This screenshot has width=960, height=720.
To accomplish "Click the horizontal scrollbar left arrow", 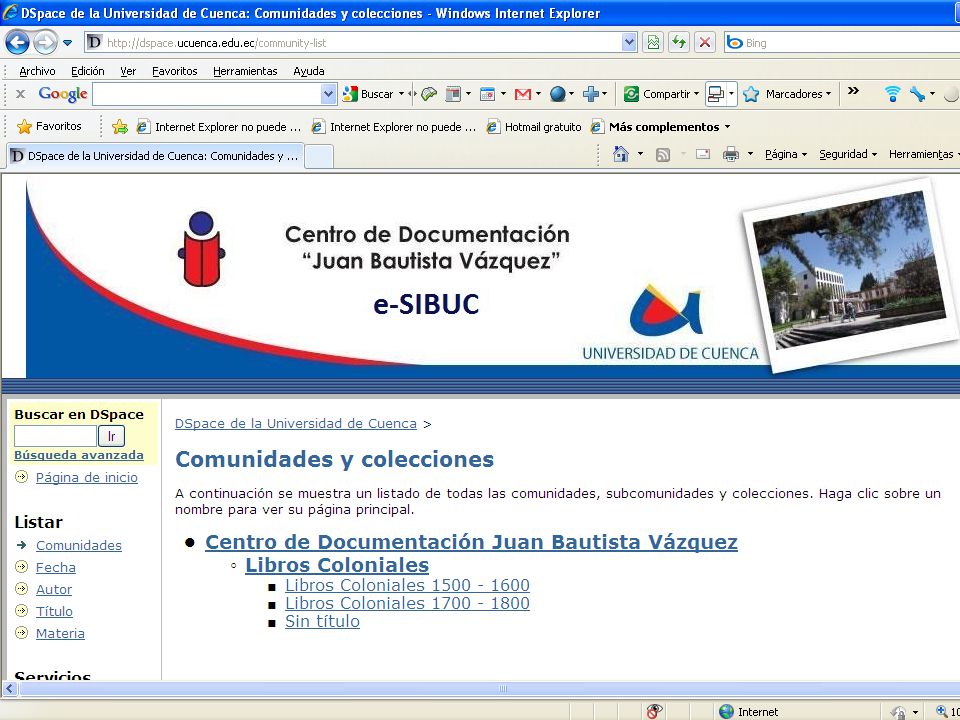I will tap(10, 689).
